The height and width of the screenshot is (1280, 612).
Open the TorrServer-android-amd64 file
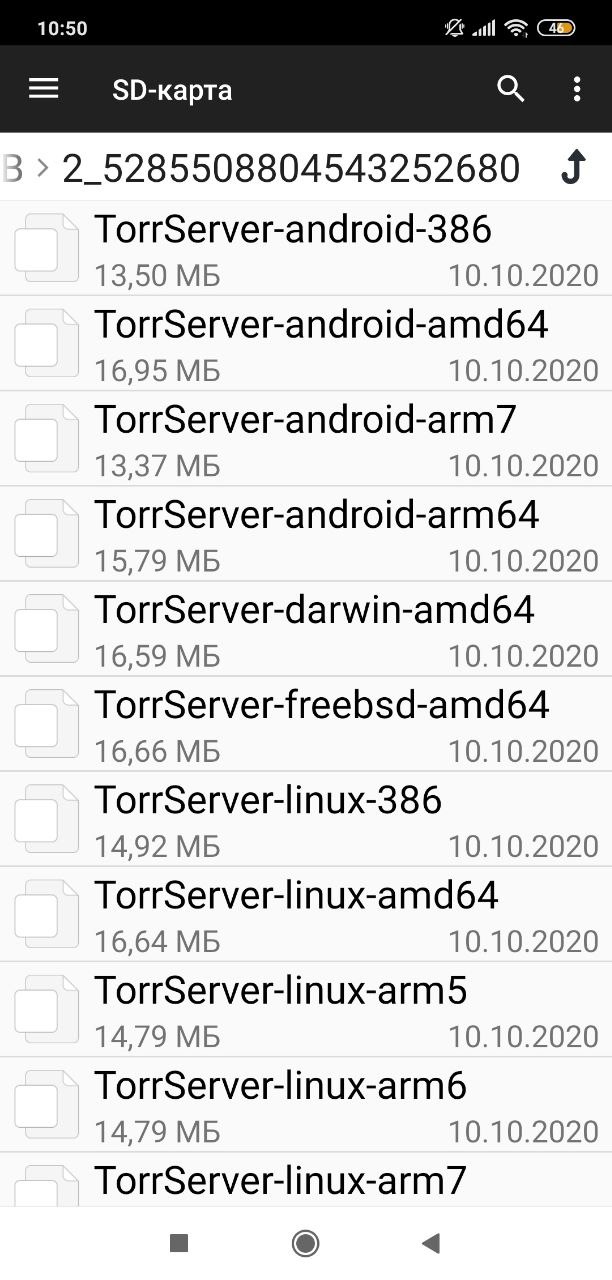tap(306, 343)
